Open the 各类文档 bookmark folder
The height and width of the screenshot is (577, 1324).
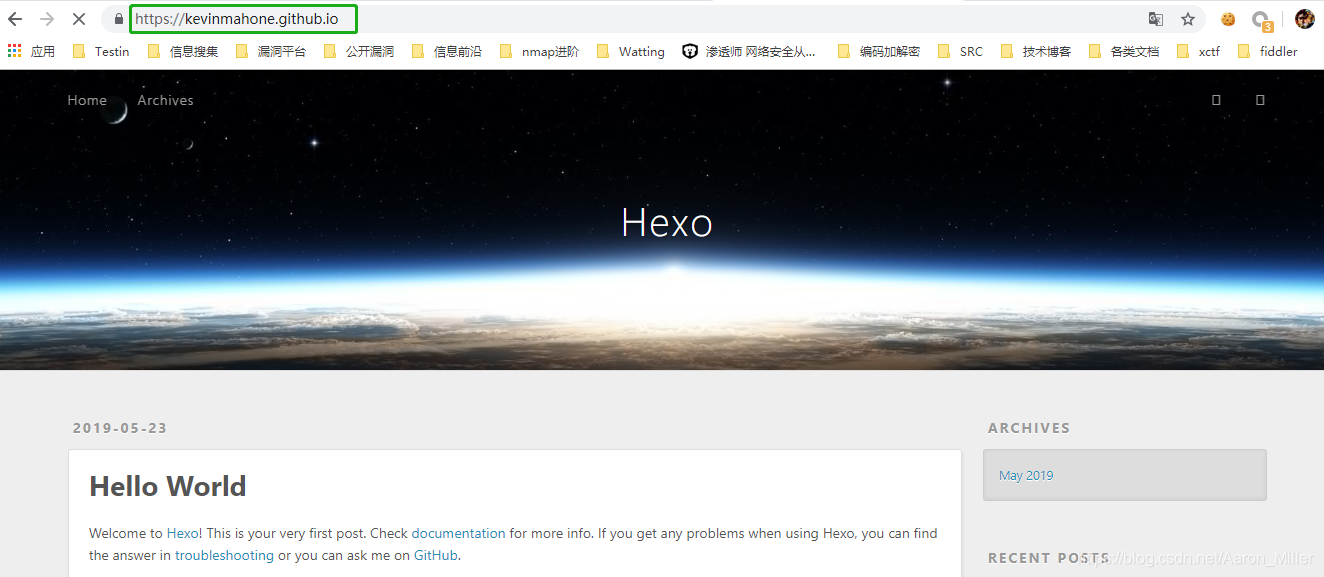click(x=1124, y=51)
